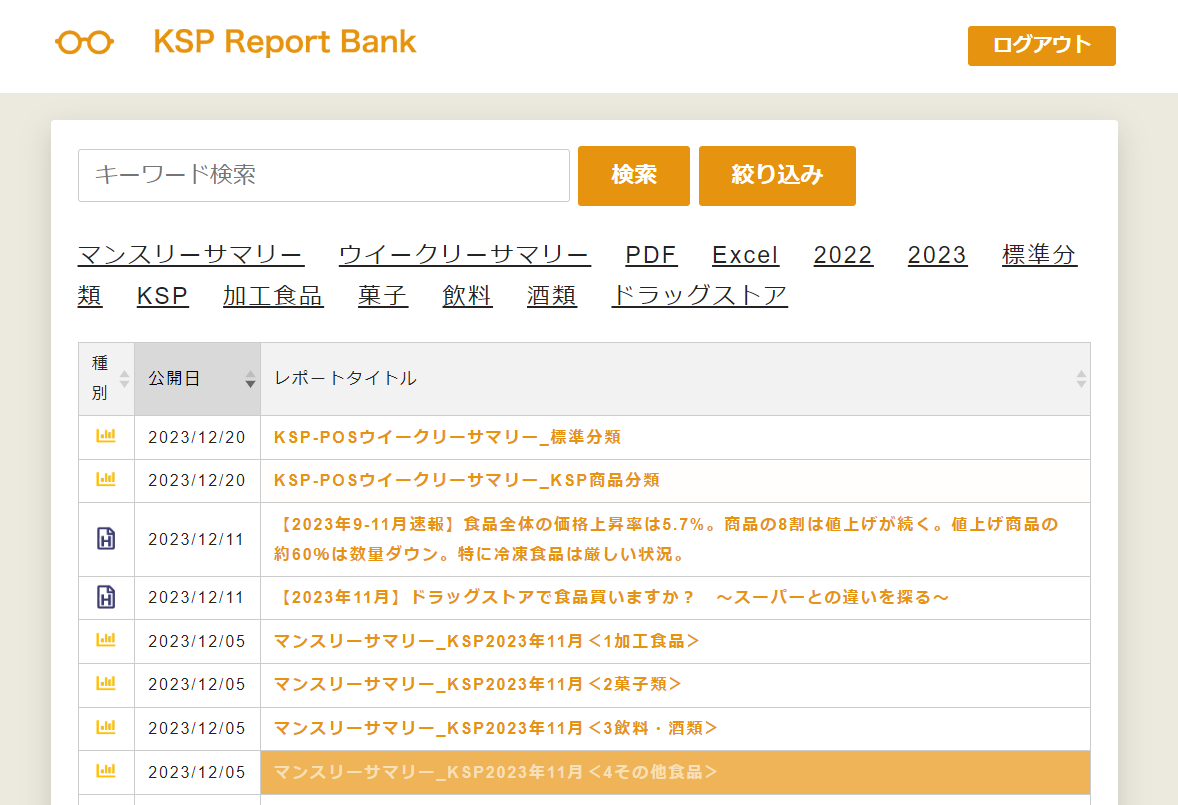
Task: Open 【2023年9-11月速報】 price report
Action: (x=666, y=539)
